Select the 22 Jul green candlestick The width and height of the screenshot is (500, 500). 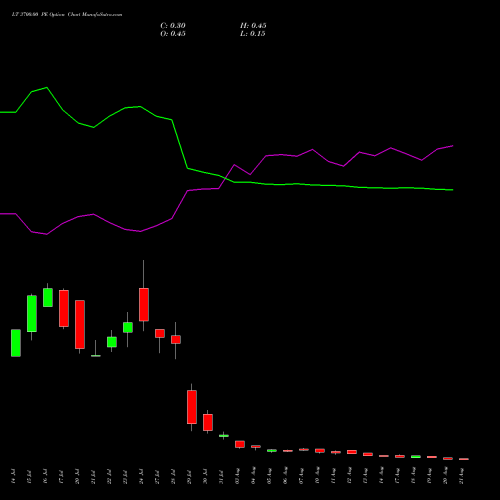click(x=112, y=342)
